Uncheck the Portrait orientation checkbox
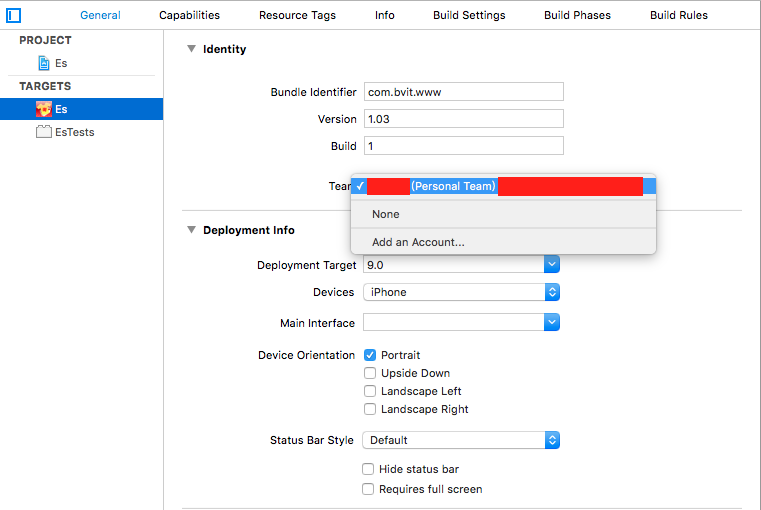 370,355
